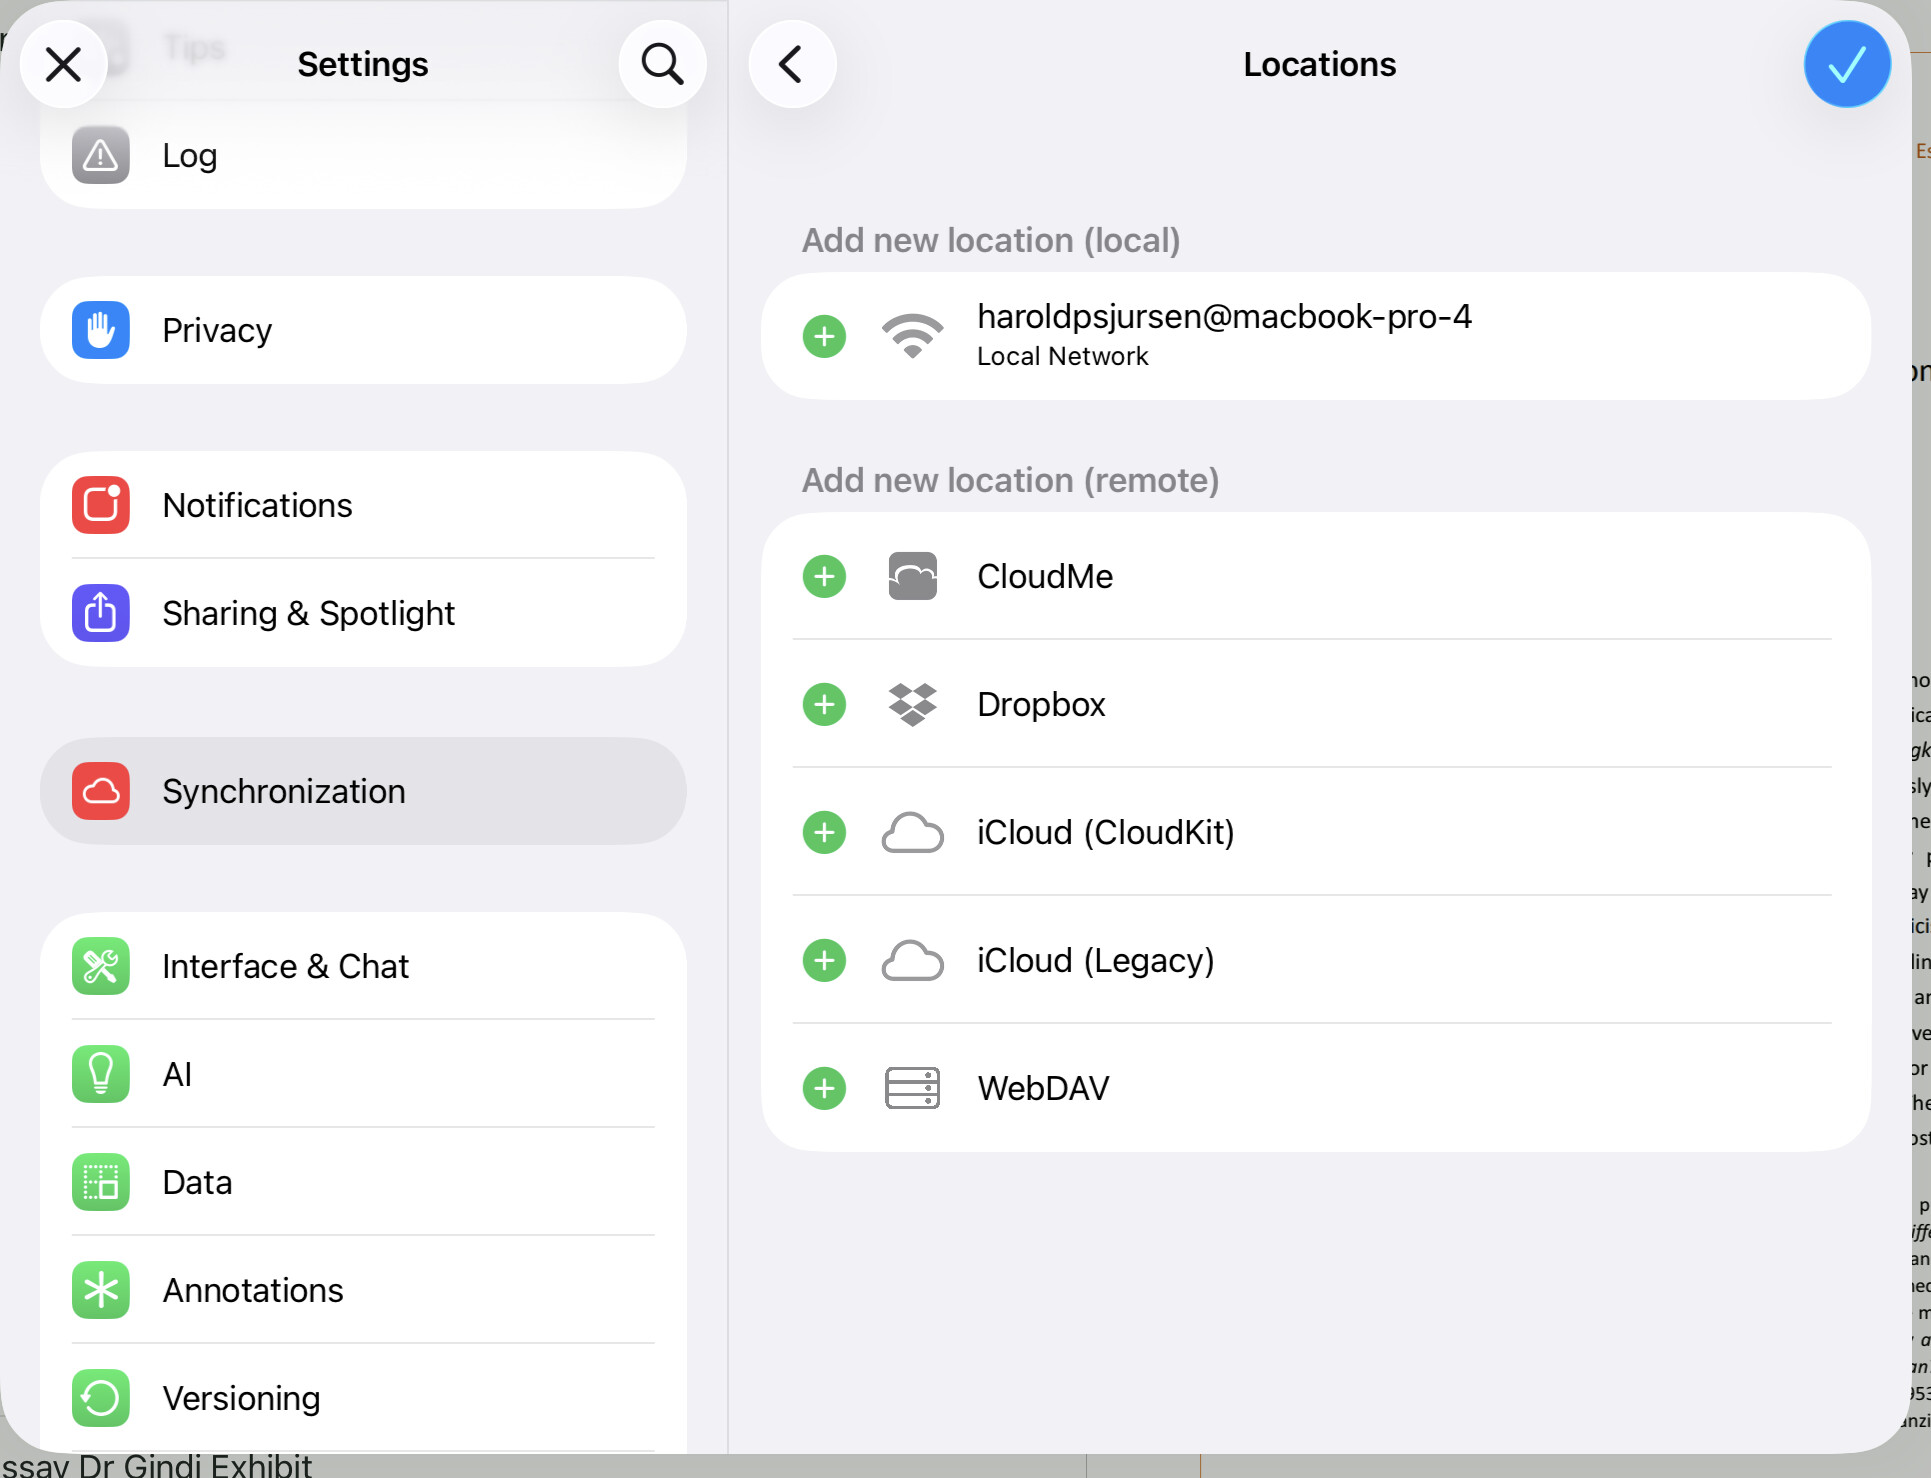This screenshot has width=1931, height=1478.
Task: Open the Settings search magnifier
Action: tap(662, 65)
